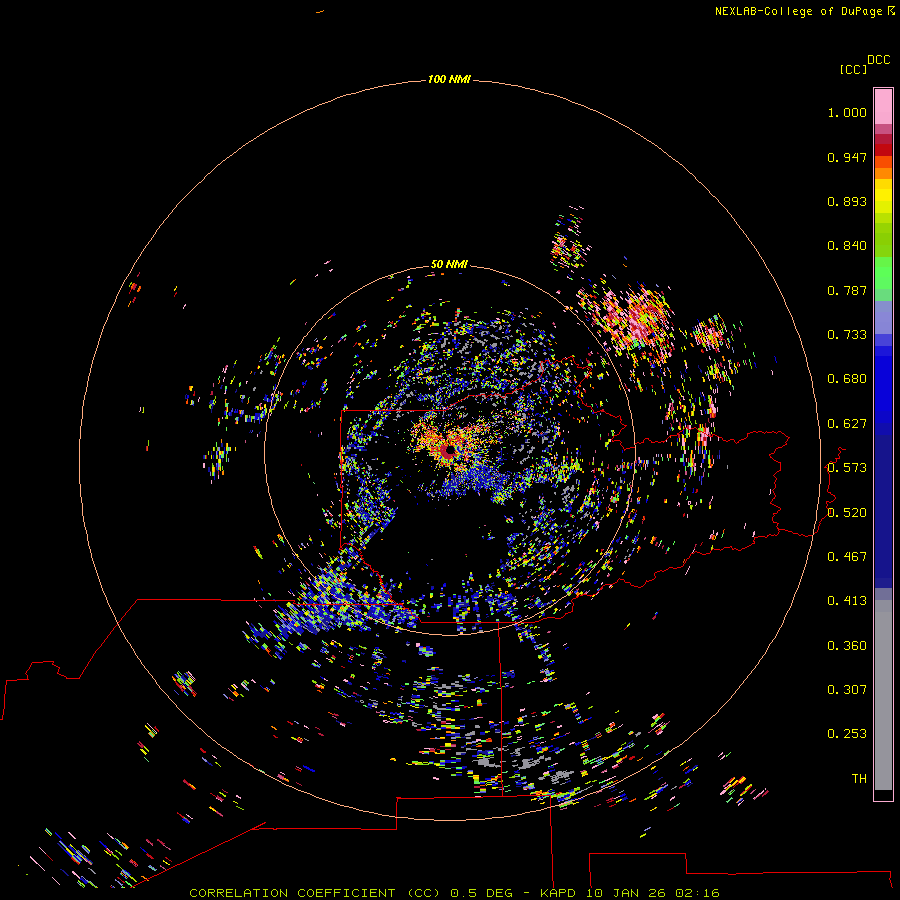Click the 0.627 legend value

pos(847,424)
